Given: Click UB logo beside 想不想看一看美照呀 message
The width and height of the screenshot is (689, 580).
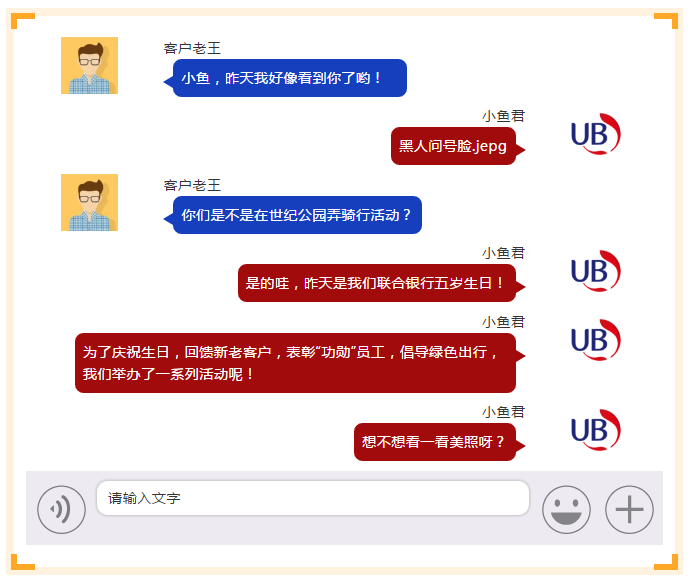Looking at the screenshot, I should coord(596,429).
